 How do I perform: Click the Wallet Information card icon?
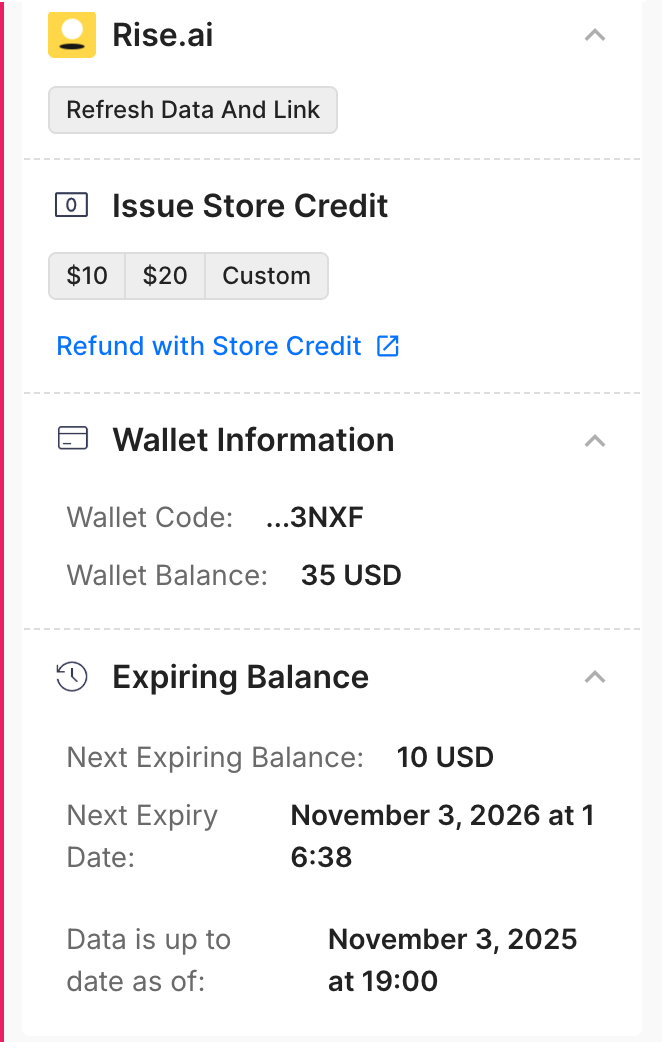(x=72, y=440)
